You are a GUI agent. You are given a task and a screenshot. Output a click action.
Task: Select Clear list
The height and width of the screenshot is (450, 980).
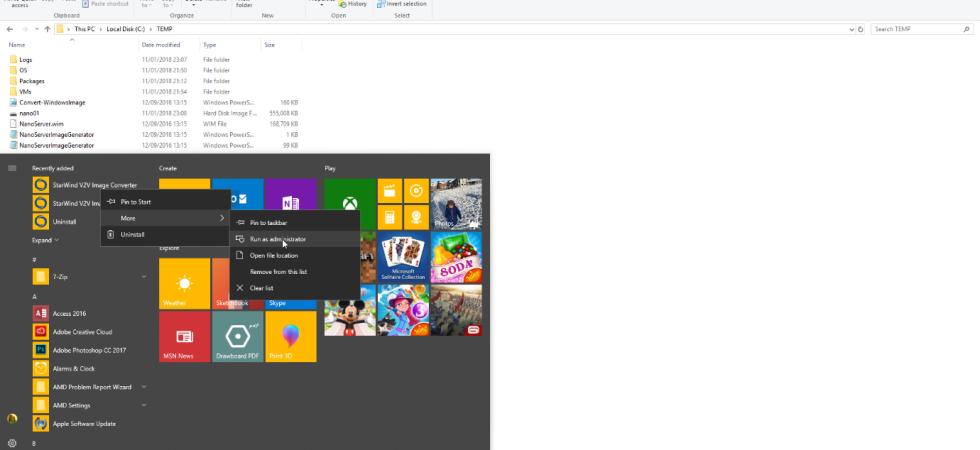point(295,288)
